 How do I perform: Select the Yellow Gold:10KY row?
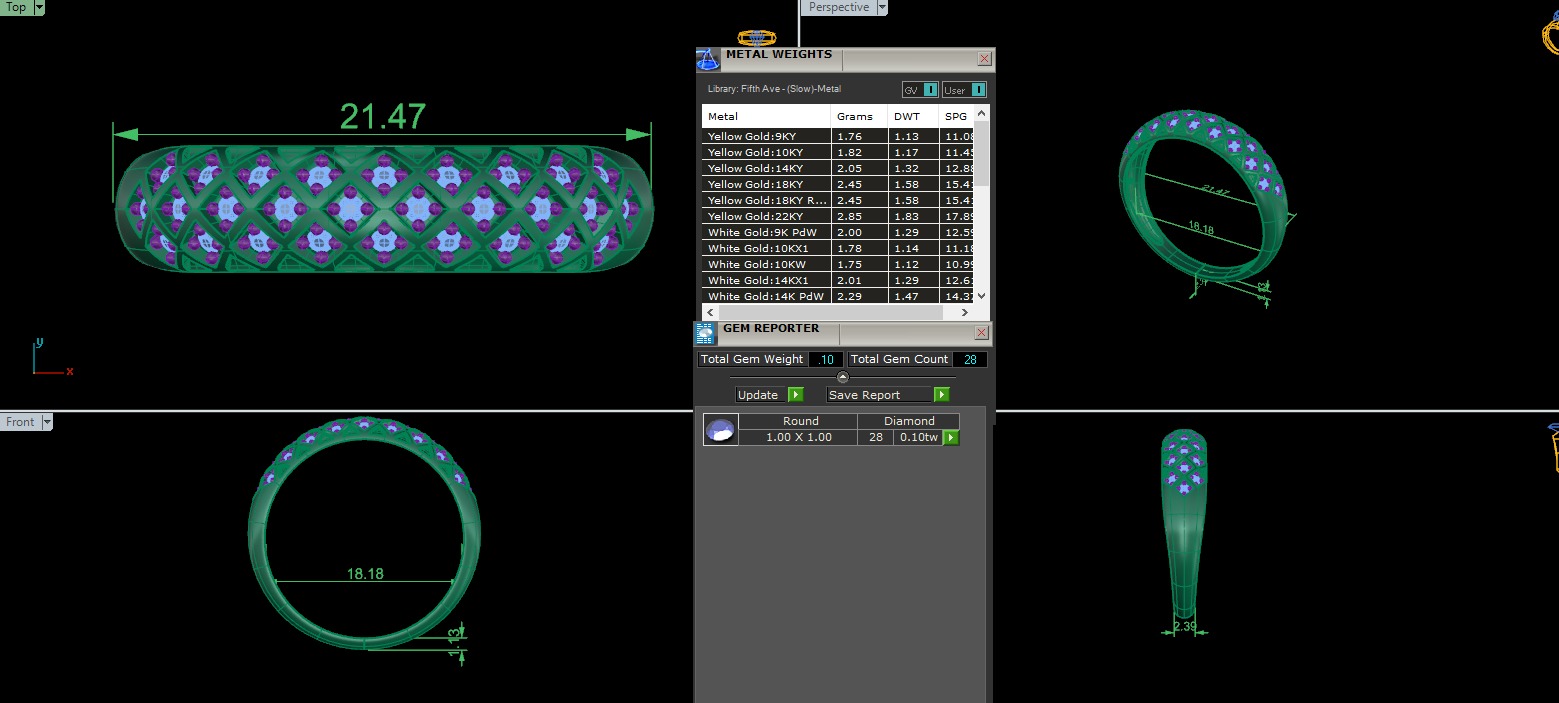(838, 152)
